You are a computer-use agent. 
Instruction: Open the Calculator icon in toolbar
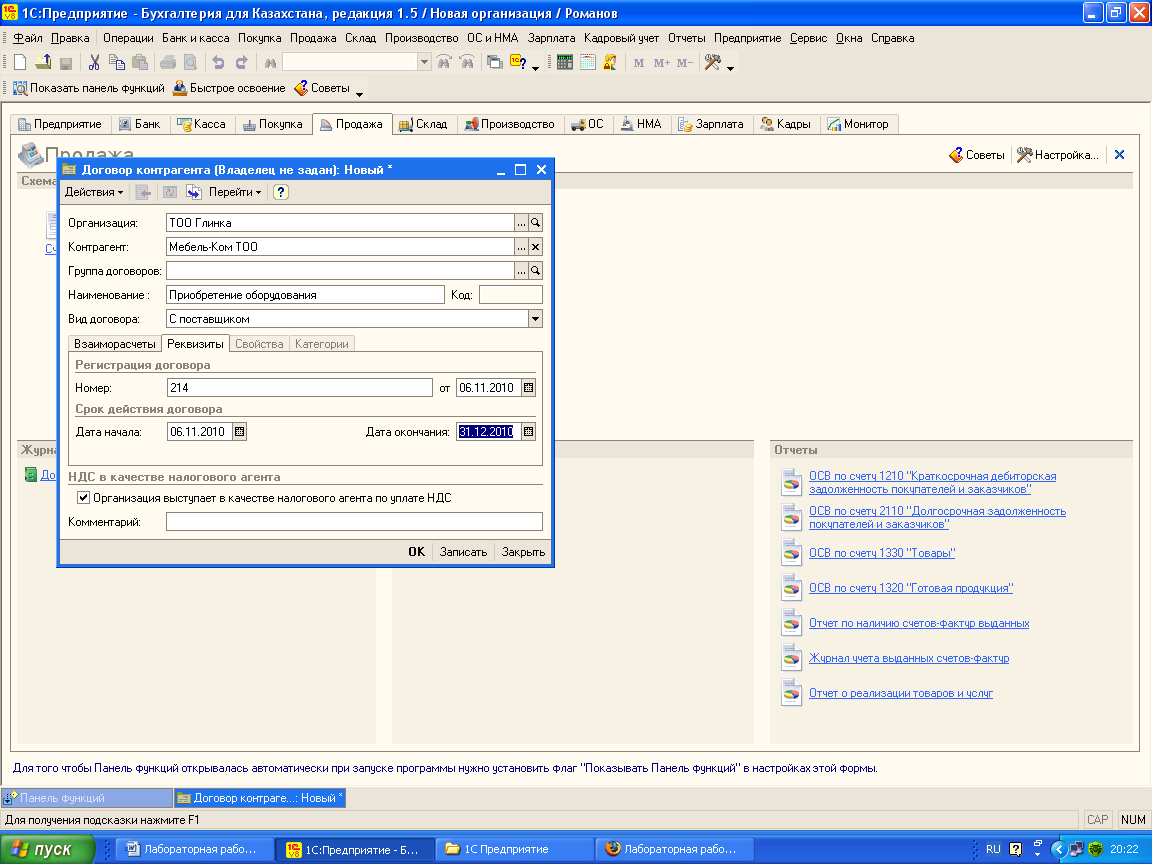[x=564, y=62]
